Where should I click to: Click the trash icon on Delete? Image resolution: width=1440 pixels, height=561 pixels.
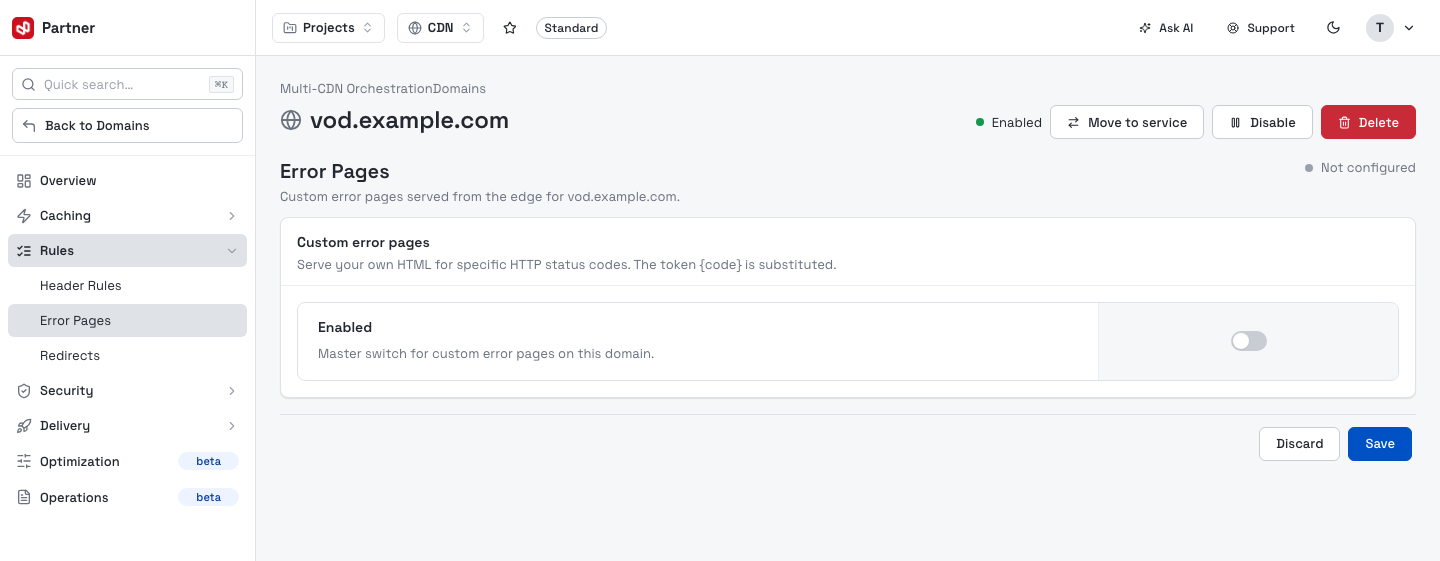pos(1345,123)
